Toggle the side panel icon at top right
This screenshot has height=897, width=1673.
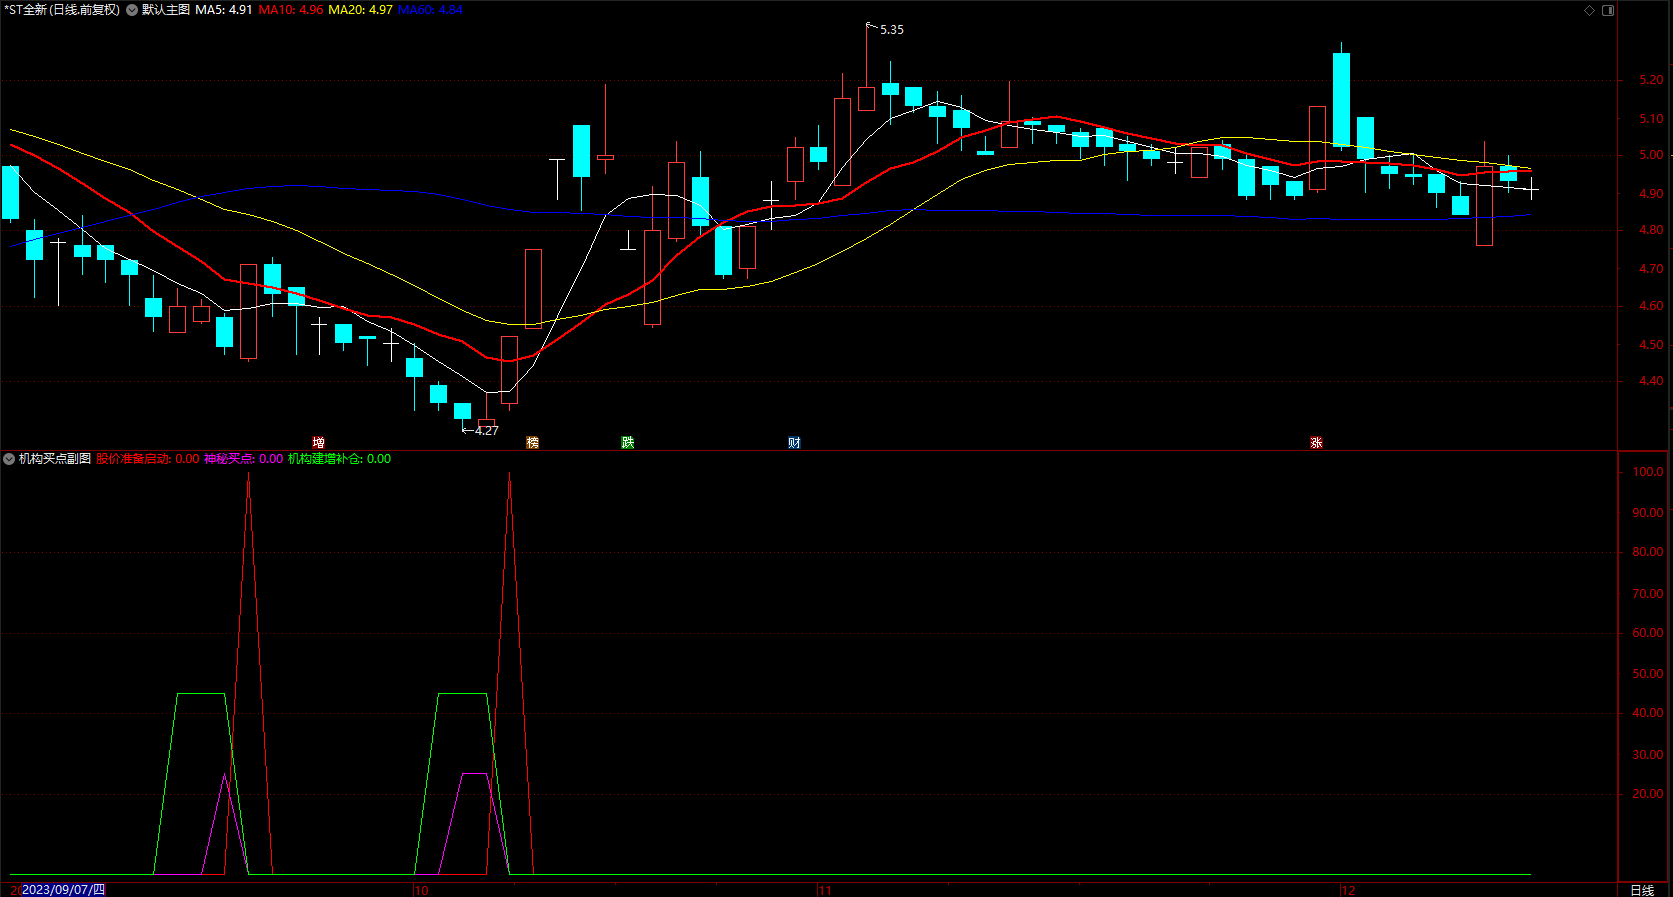click(x=1608, y=10)
